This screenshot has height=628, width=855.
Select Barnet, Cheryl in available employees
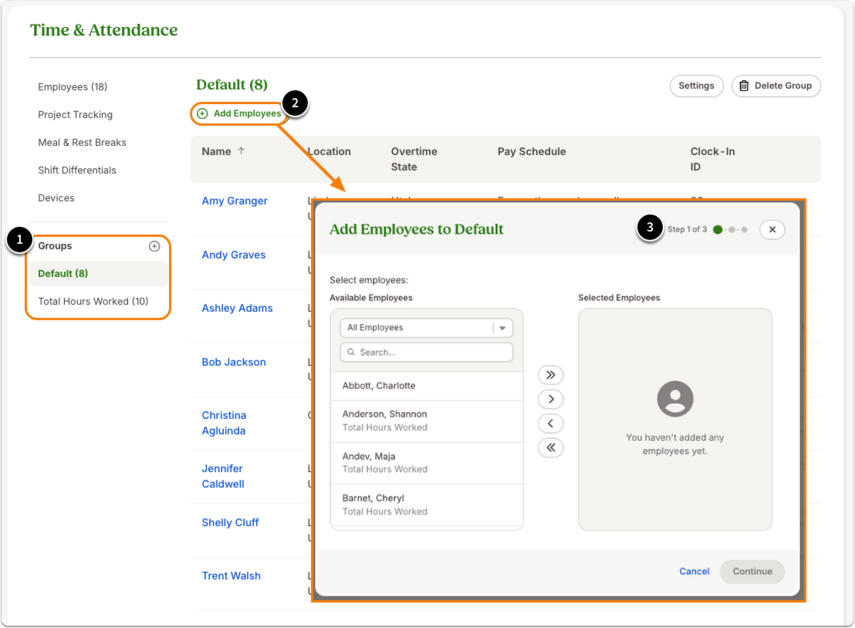pyautogui.click(x=426, y=505)
